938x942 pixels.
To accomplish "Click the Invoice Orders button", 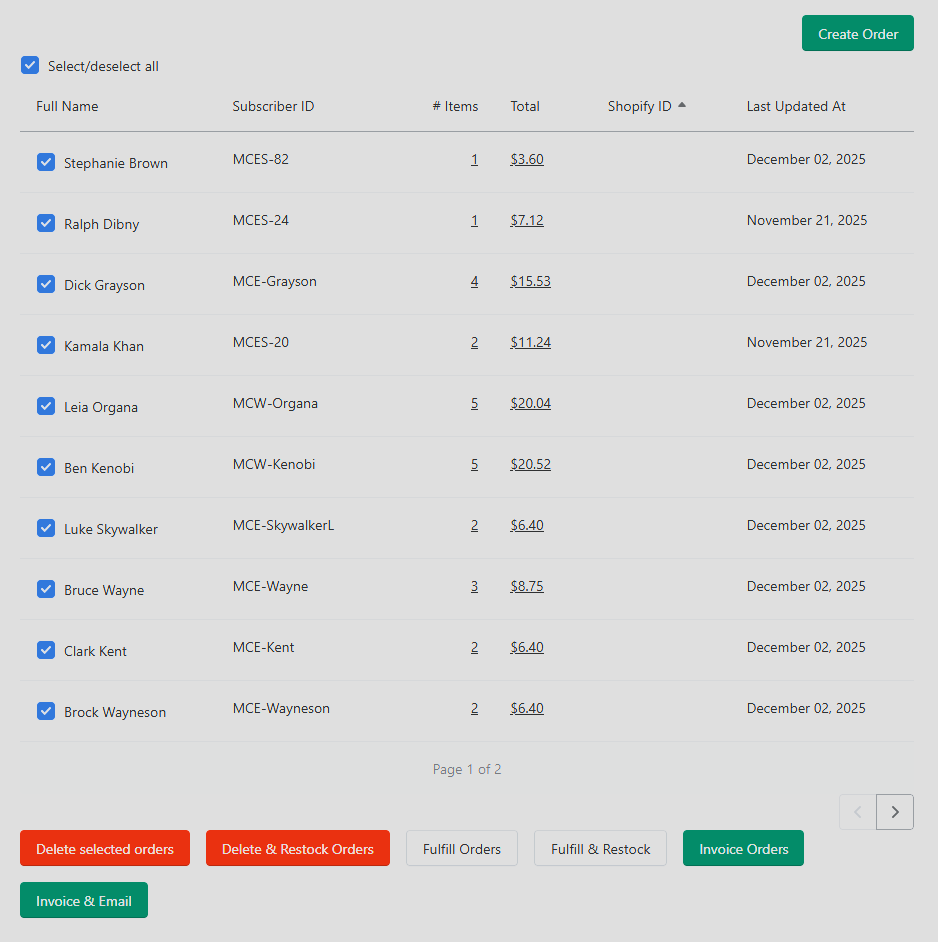I will pos(743,848).
